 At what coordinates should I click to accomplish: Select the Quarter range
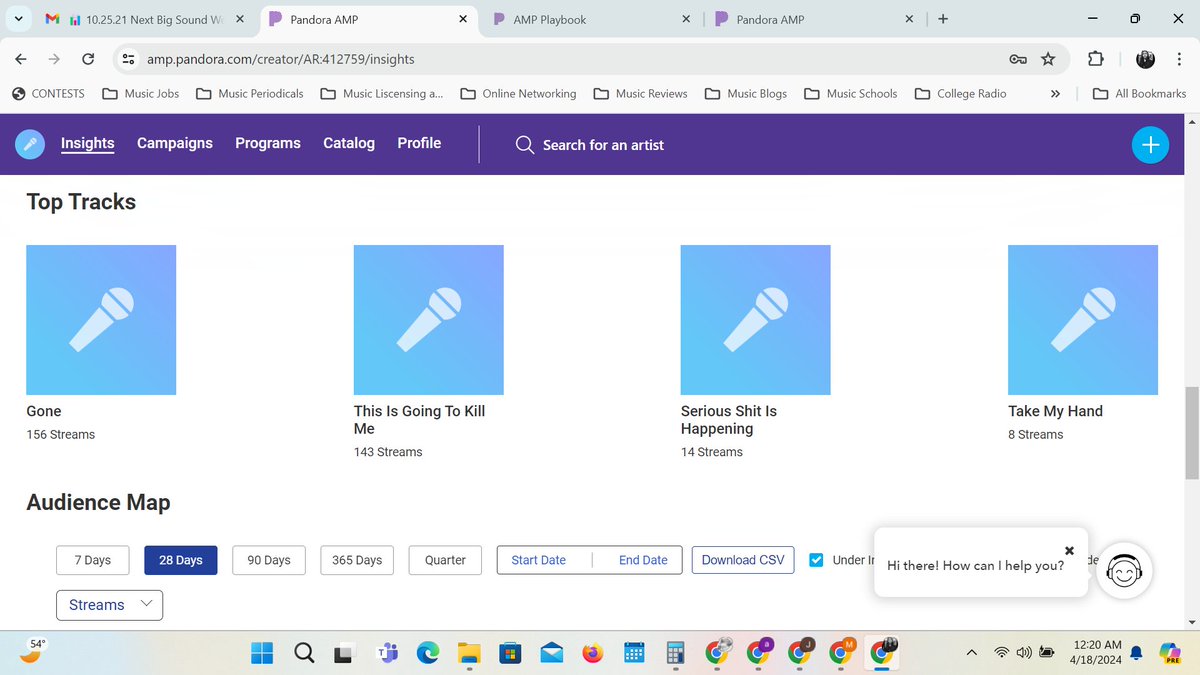point(445,560)
